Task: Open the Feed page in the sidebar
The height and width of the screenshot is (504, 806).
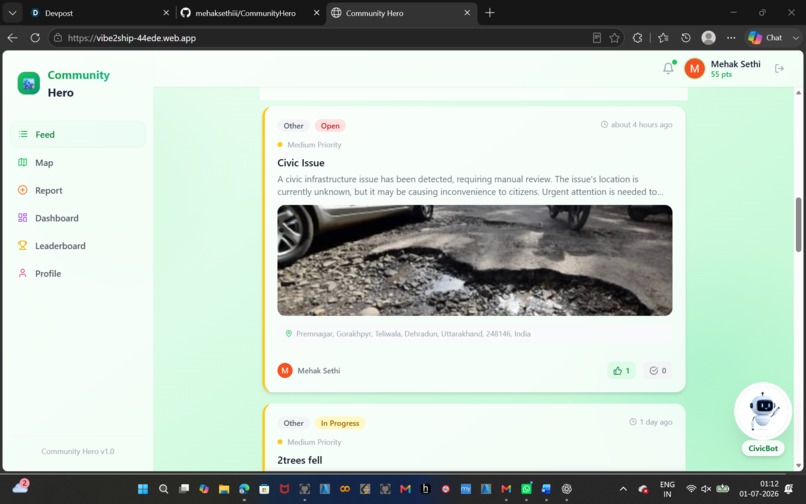Action: click(x=78, y=134)
